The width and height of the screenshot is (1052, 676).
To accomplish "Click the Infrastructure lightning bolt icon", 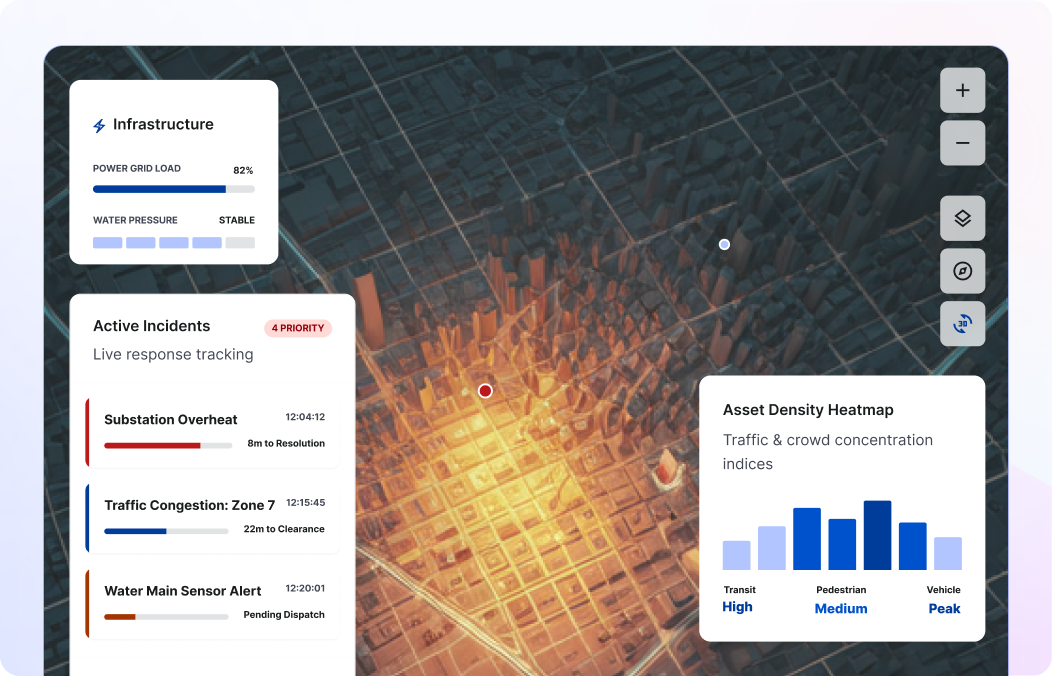I will pyautogui.click(x=98, y=124).
